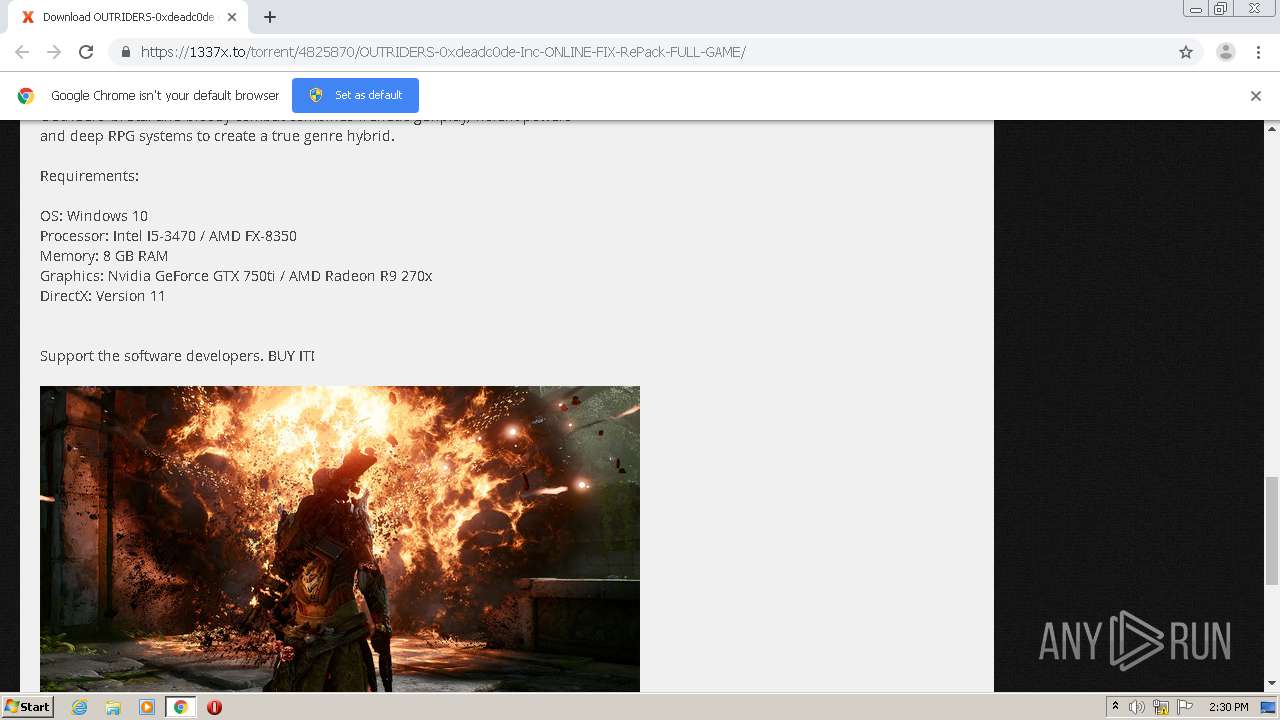Click the Outriders game screenshot
Screen dimensions: 1280x720
pos(340,539)
